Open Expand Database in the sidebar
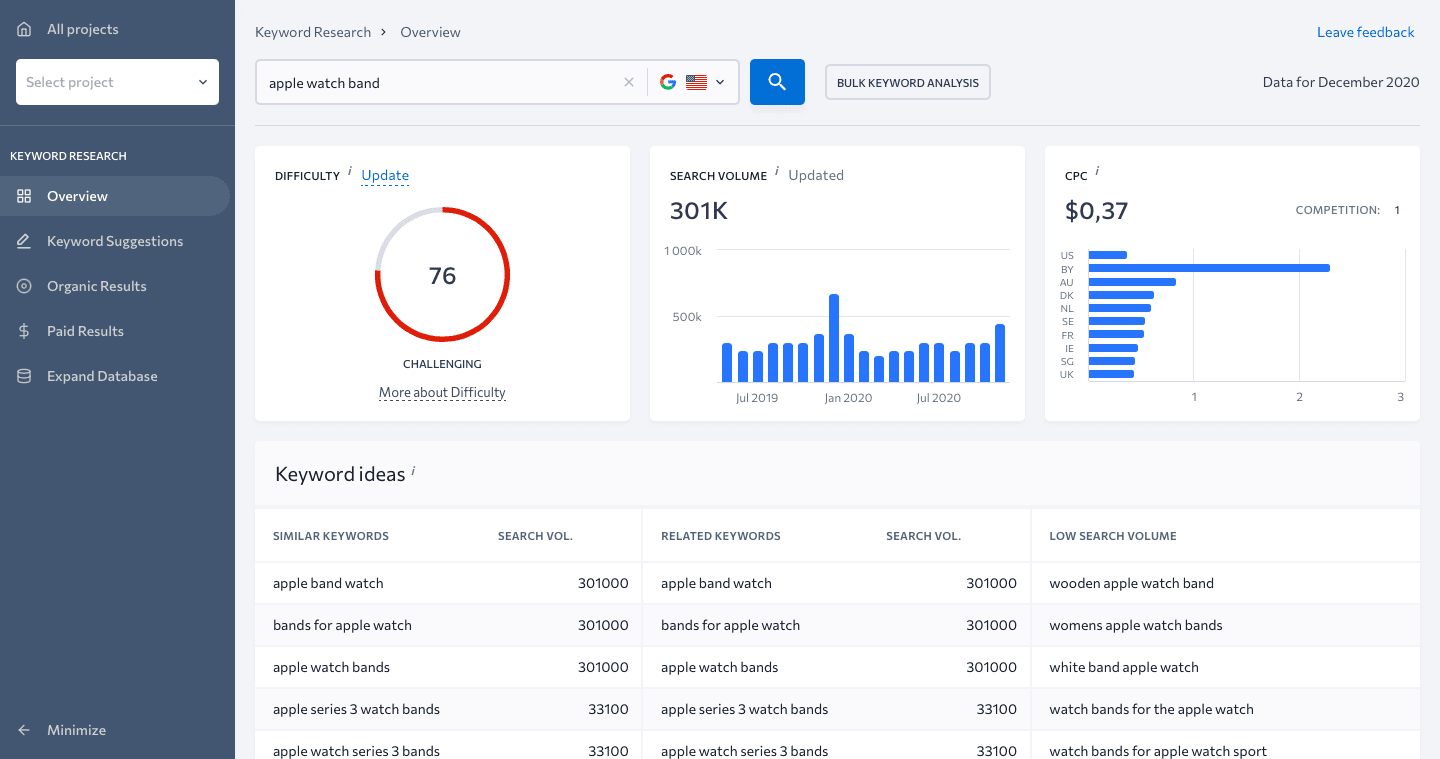 pos(115,376)
